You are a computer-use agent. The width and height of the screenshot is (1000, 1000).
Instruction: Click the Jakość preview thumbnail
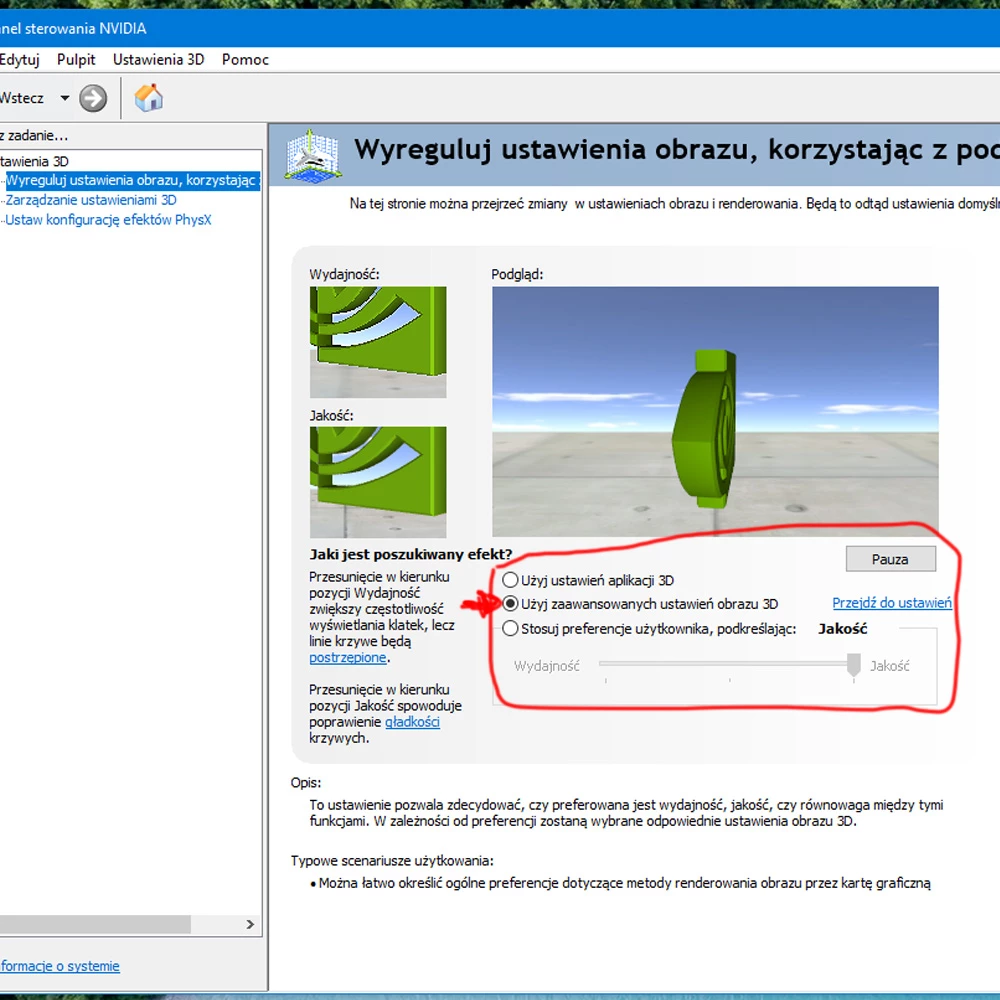pyautogui.click(x=378, y=482)
